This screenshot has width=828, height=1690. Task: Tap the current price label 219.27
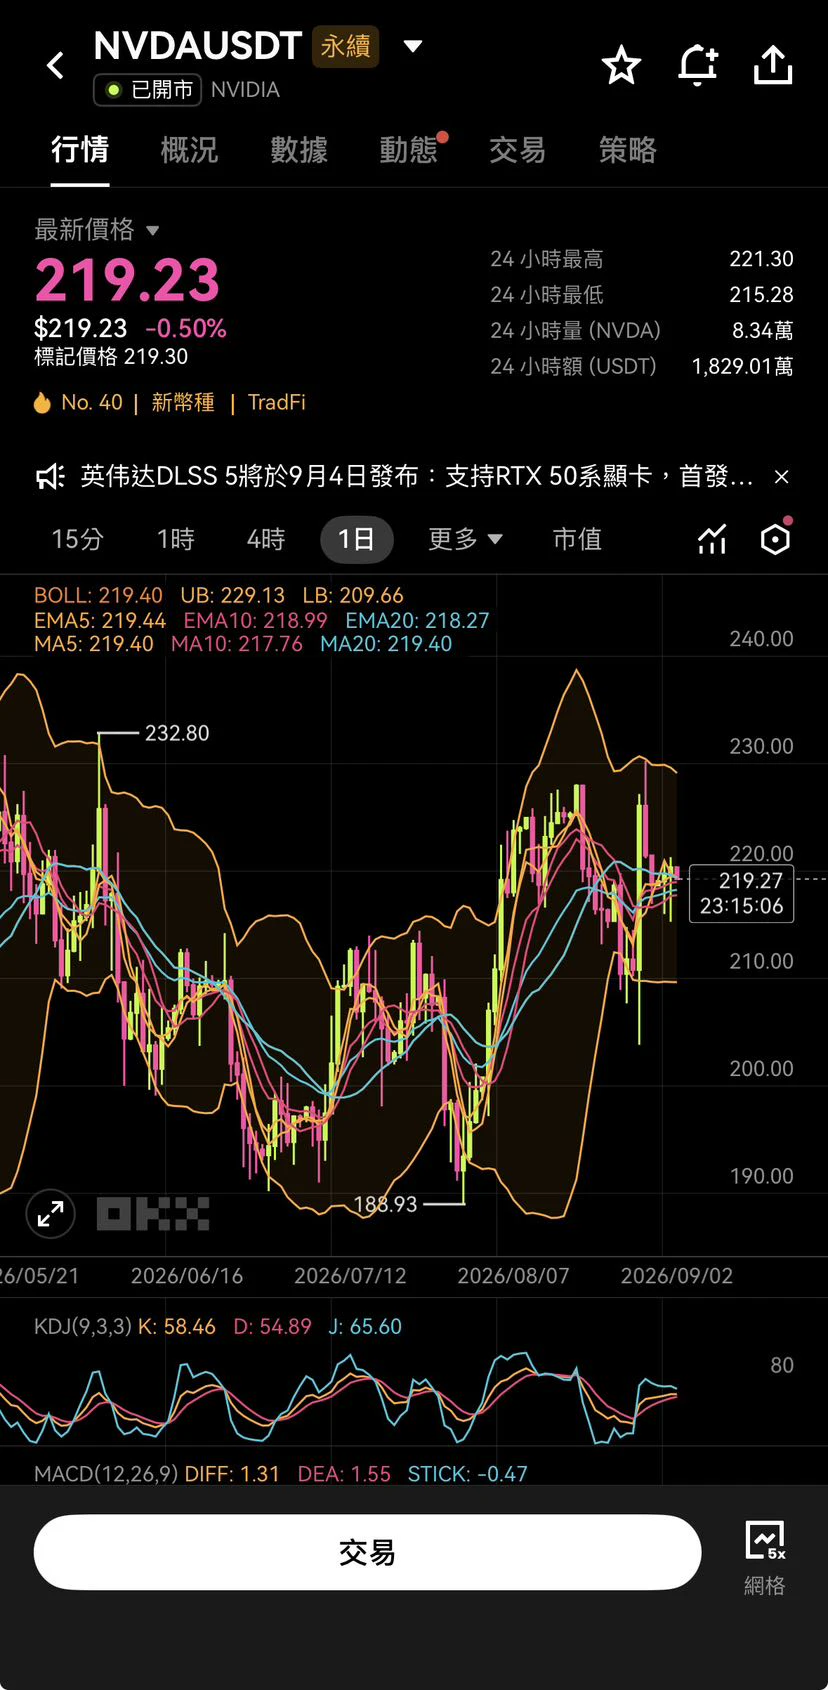(741, 893)
